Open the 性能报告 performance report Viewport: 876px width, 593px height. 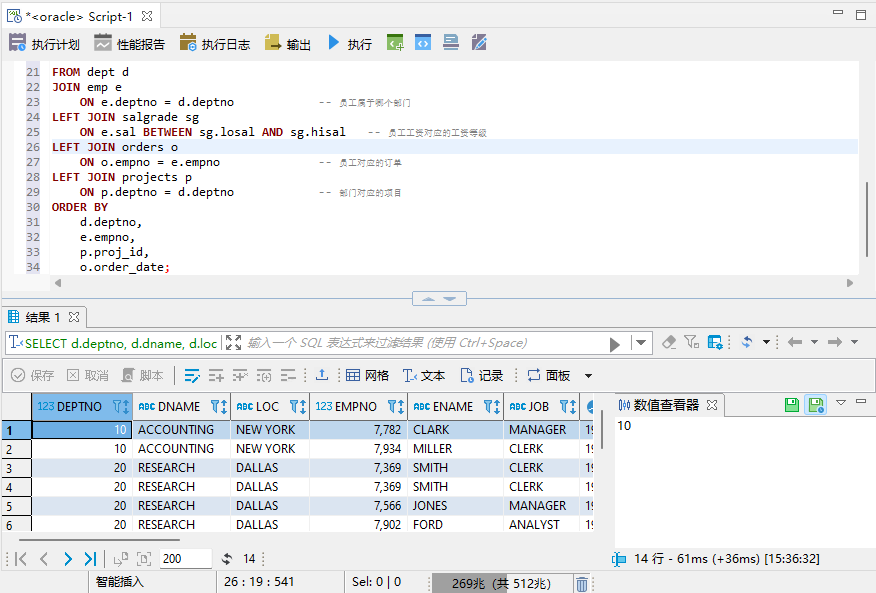(x=129, y=43)
